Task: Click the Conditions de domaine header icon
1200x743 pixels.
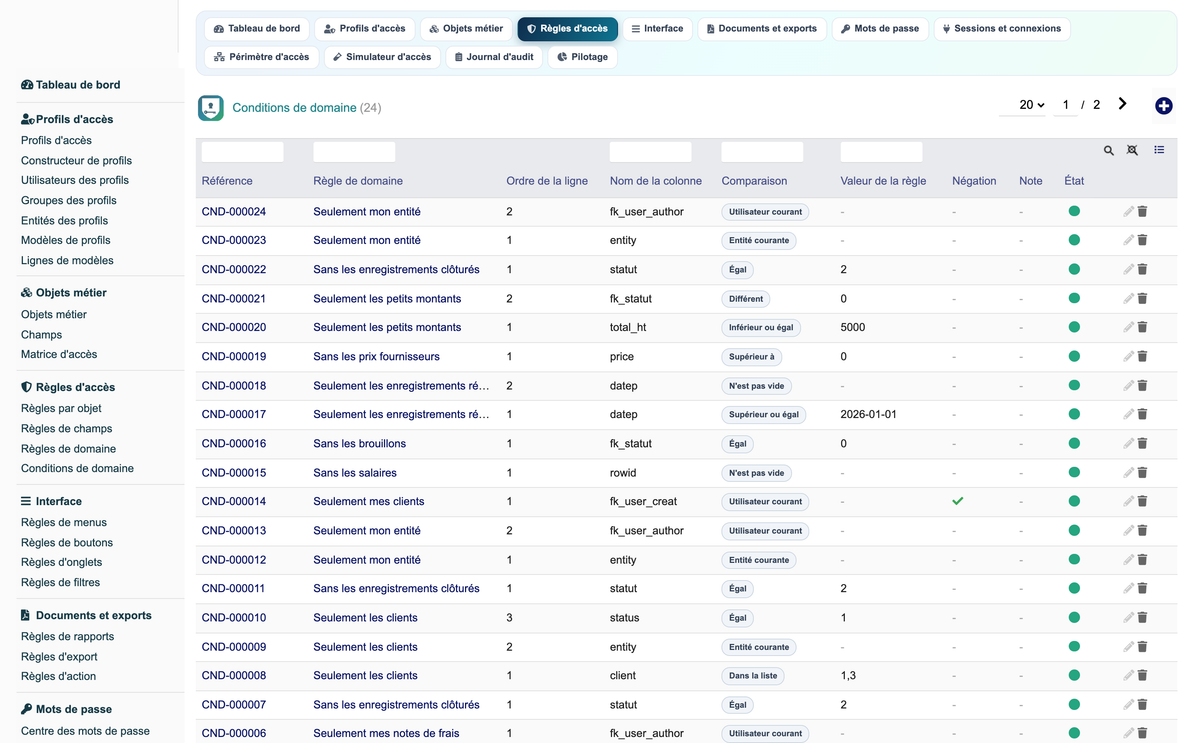Action: 211,108
